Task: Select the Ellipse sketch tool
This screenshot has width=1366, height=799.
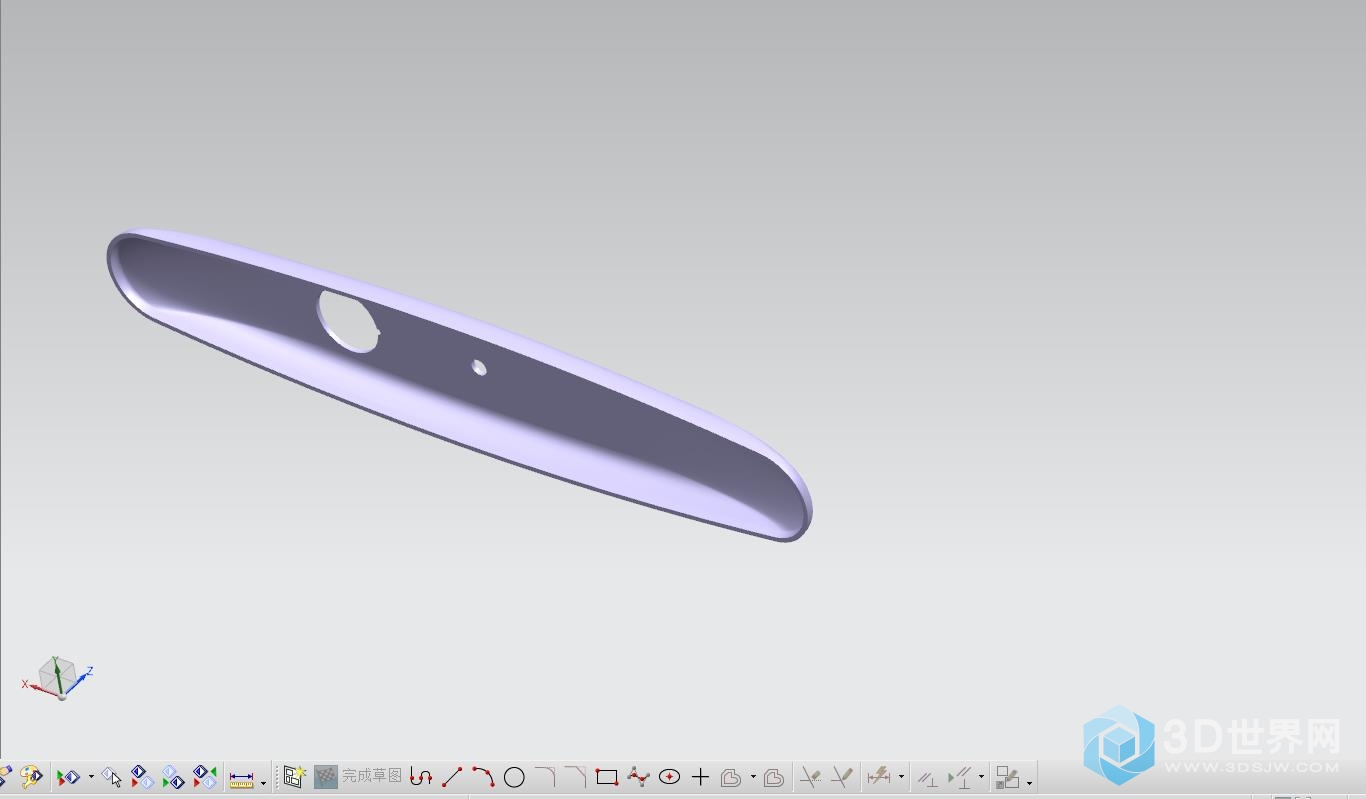Action: tap(669, 777)
